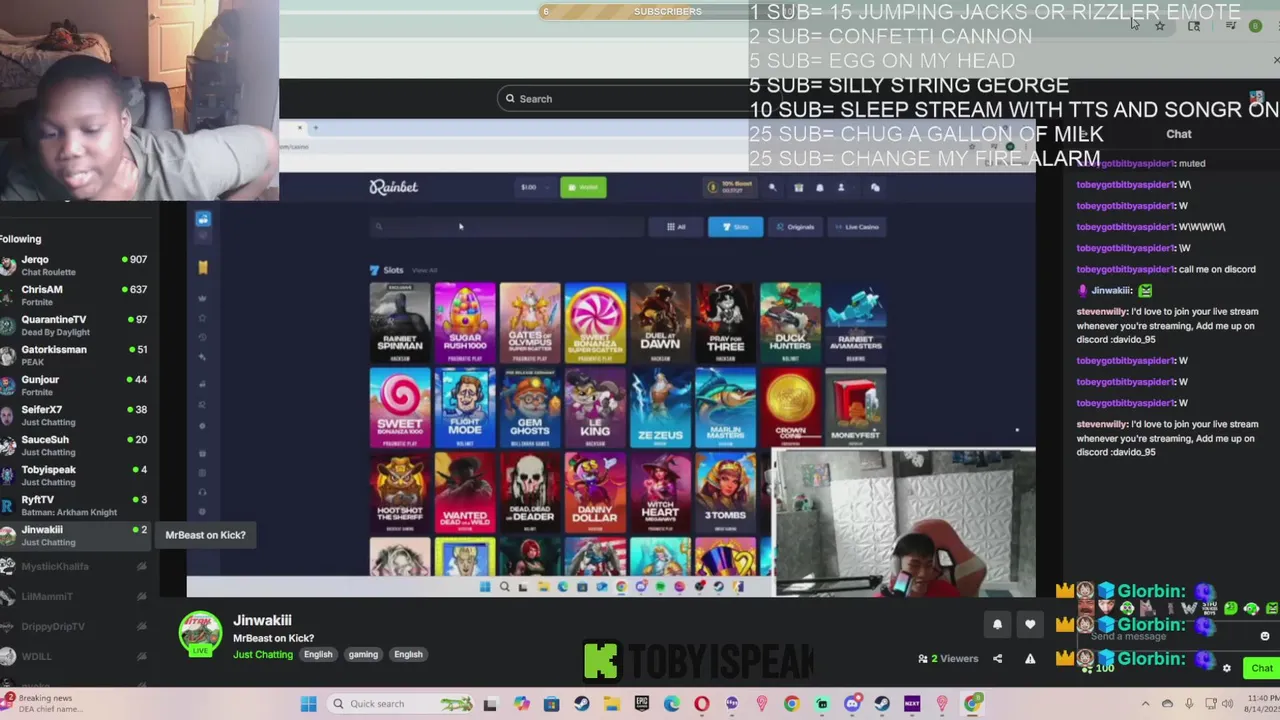This screenshot has width=1280, height=720.
Task: Open File Explorer folder from taskbar
Action: click(611, 704)
